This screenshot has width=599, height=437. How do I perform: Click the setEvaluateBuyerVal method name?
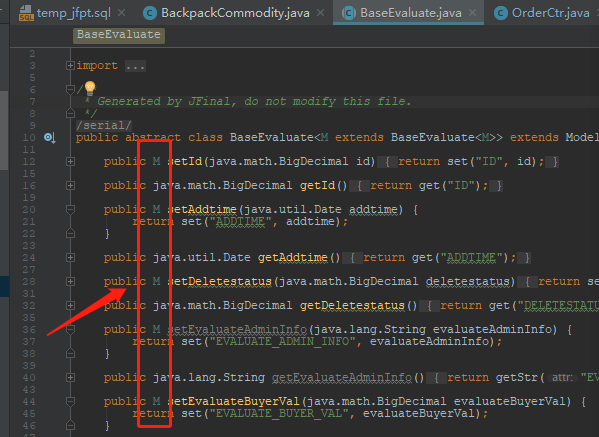click(x=233, y=401)
